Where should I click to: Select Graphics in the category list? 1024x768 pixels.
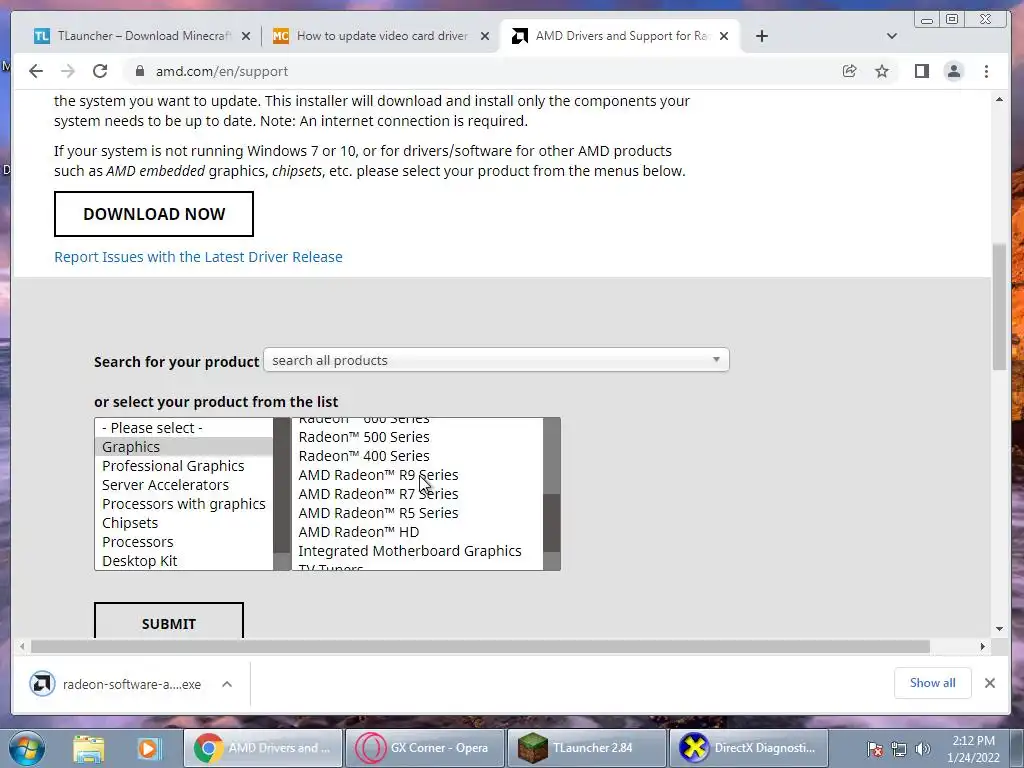coord(184,447)
